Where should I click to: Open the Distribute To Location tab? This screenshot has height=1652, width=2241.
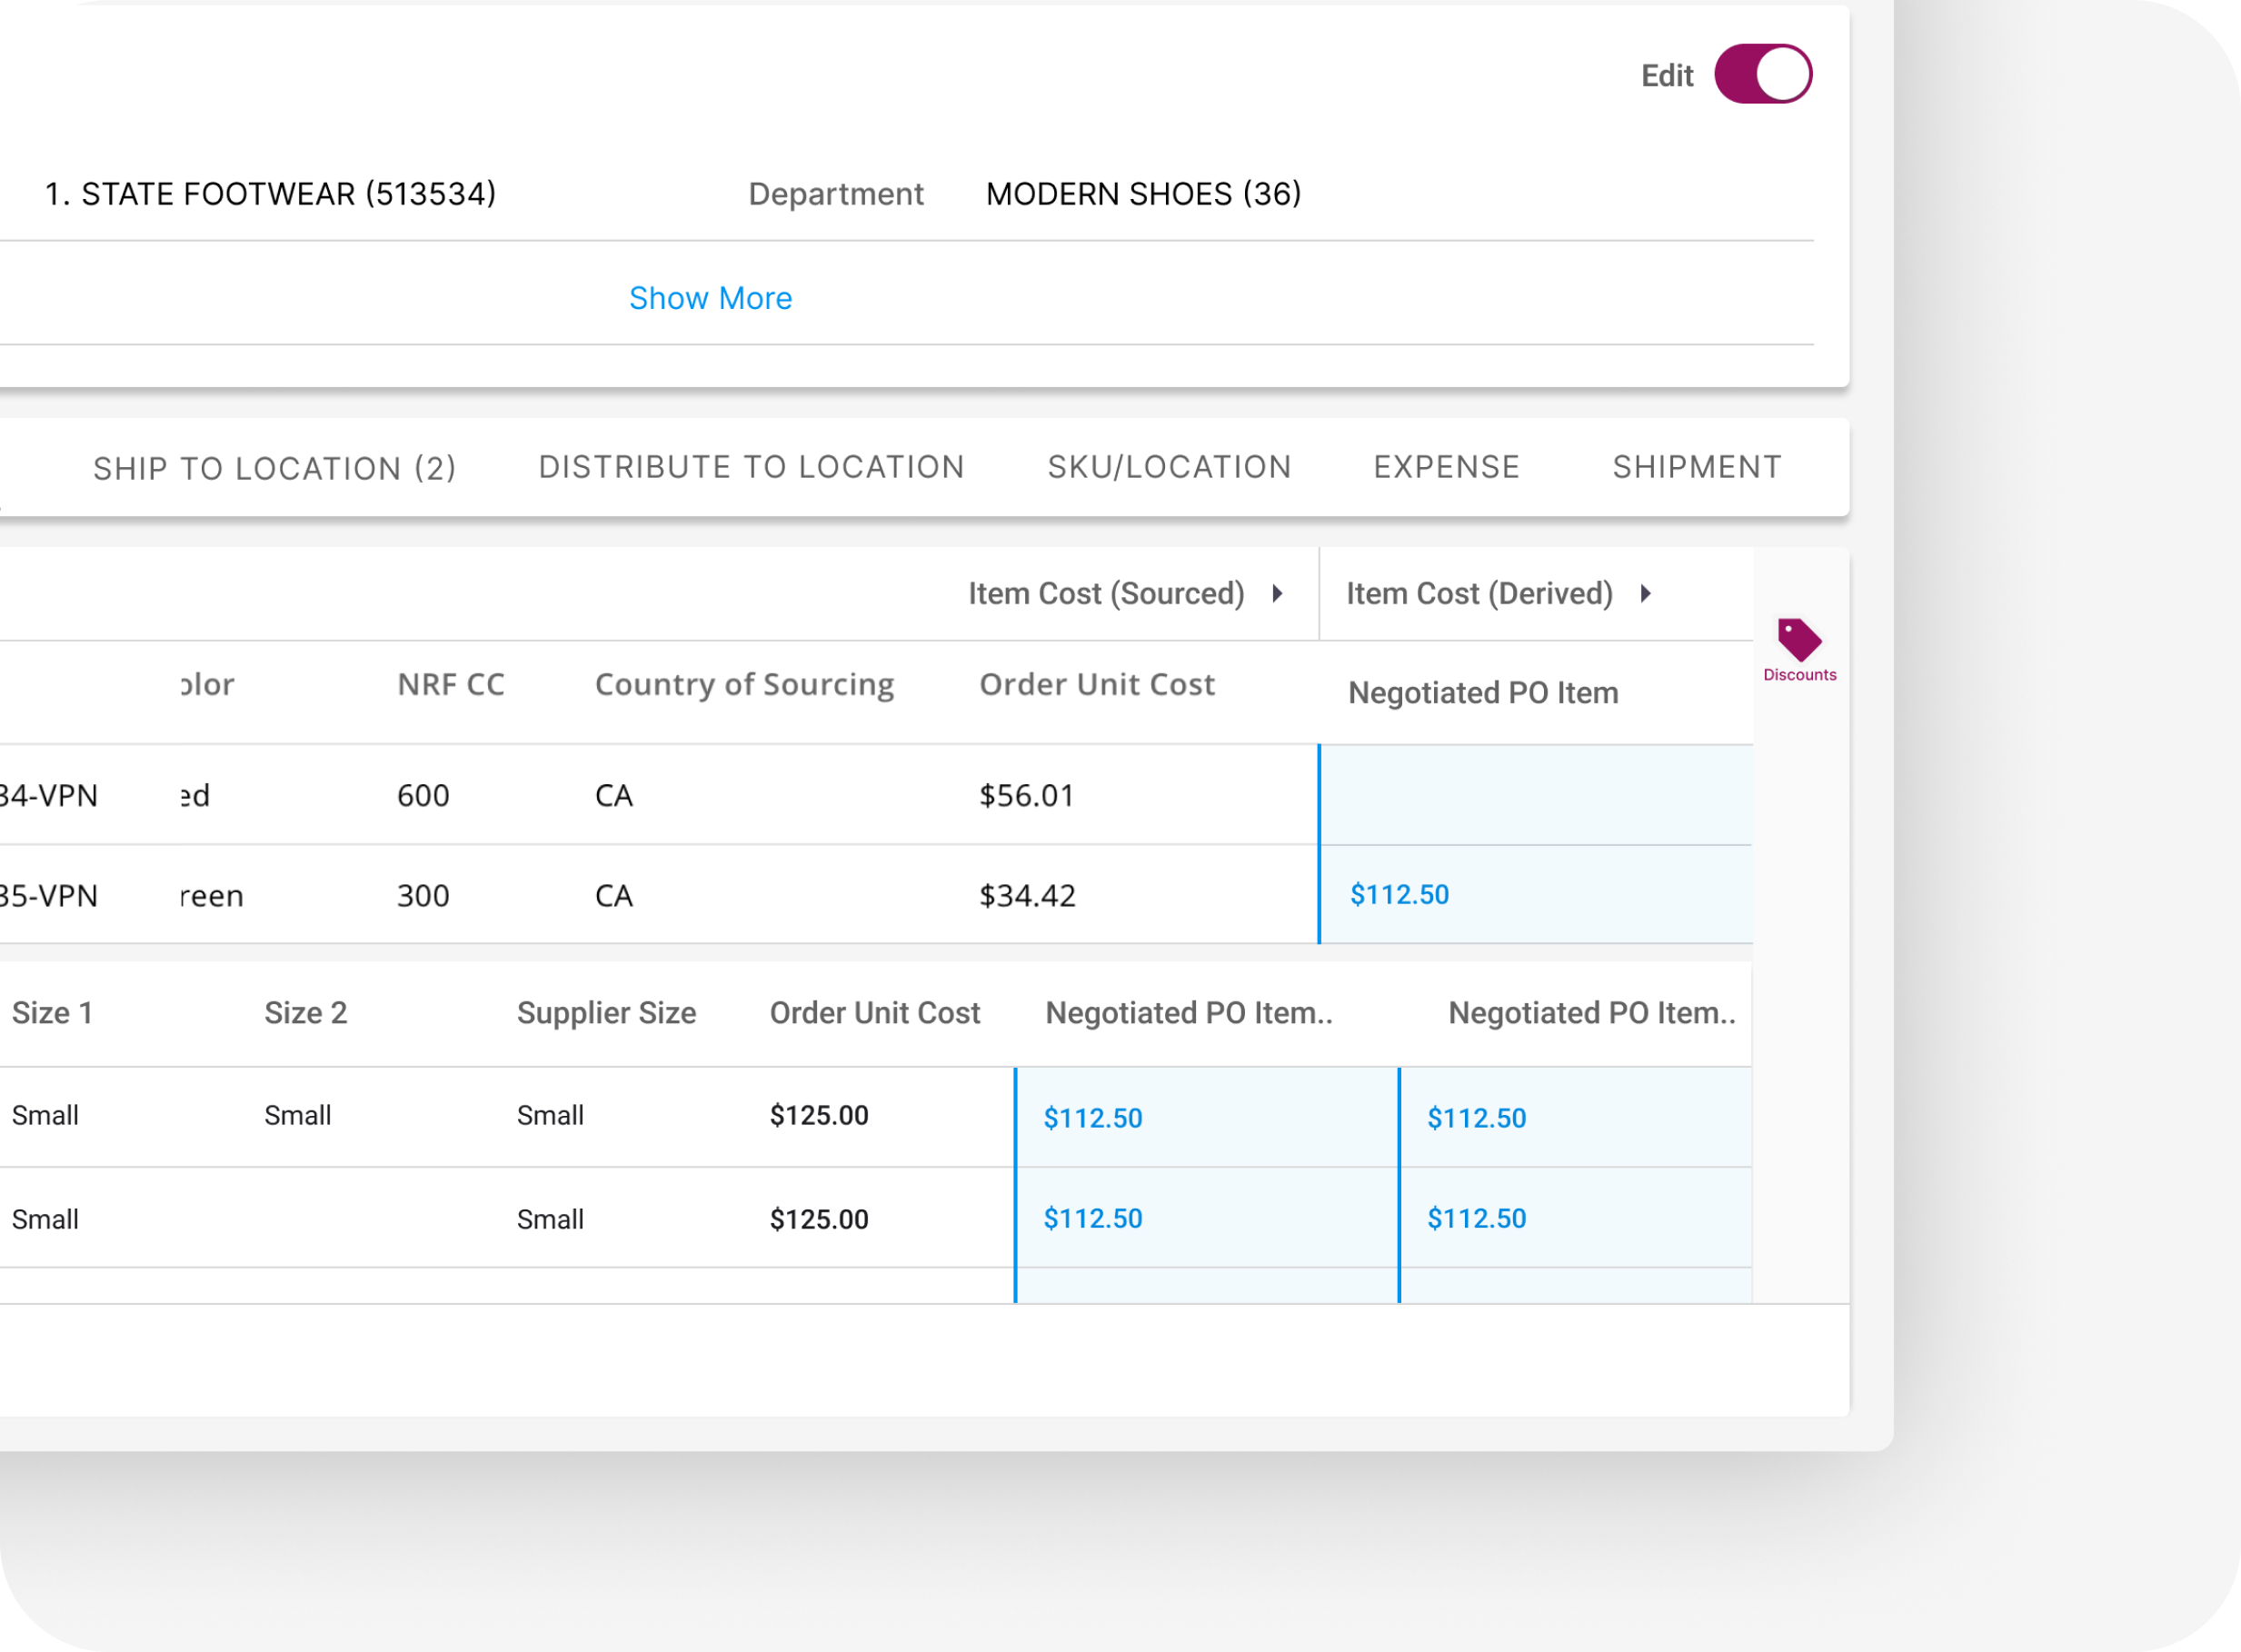(751, 467)
